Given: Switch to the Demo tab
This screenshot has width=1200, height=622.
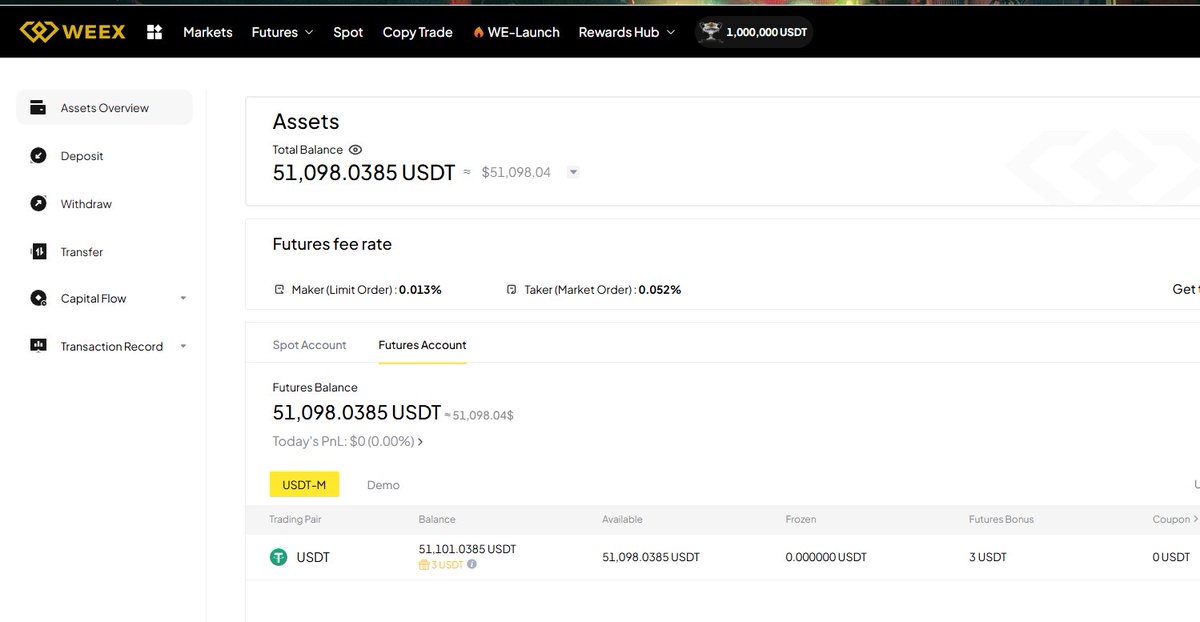Looking at the screenshot, I should point(383,485).
